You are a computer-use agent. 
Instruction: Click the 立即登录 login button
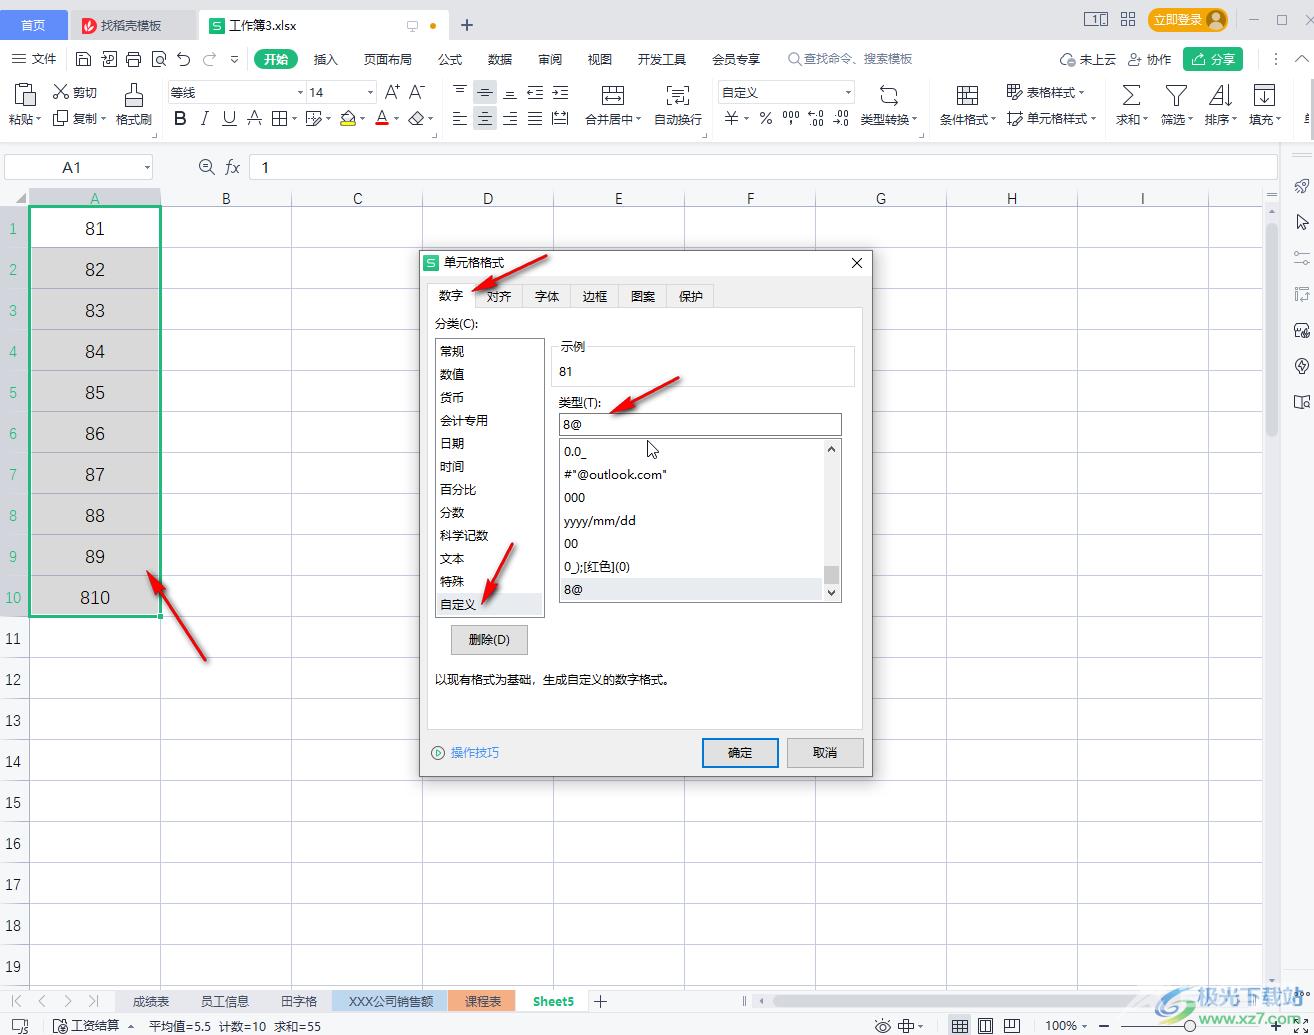pyautogui.click(x=1187, y=20)
